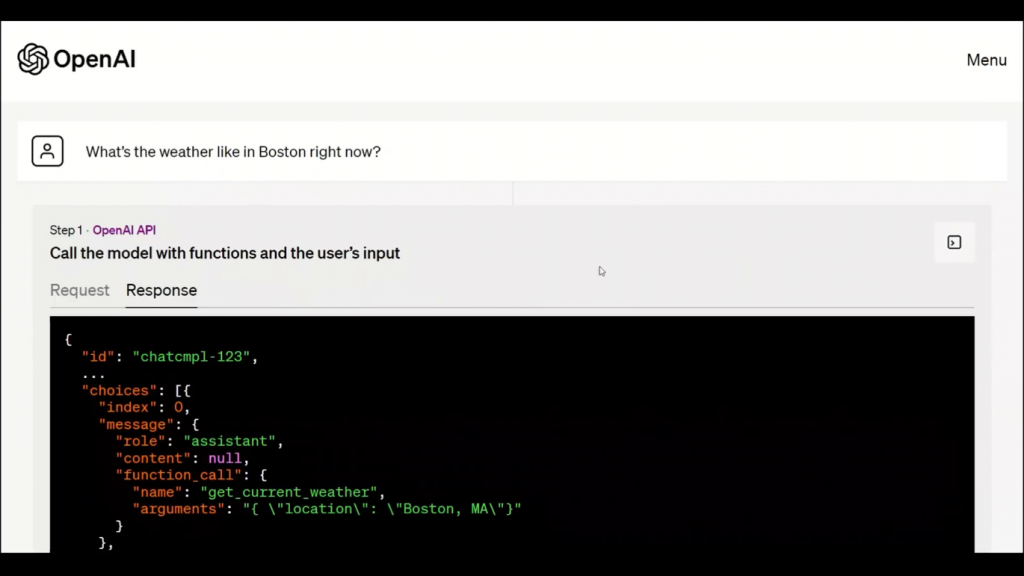The width and height of the screenshot is (1024, 576).
Task: Click the OpenAI logo
Action: coord(76,59)
